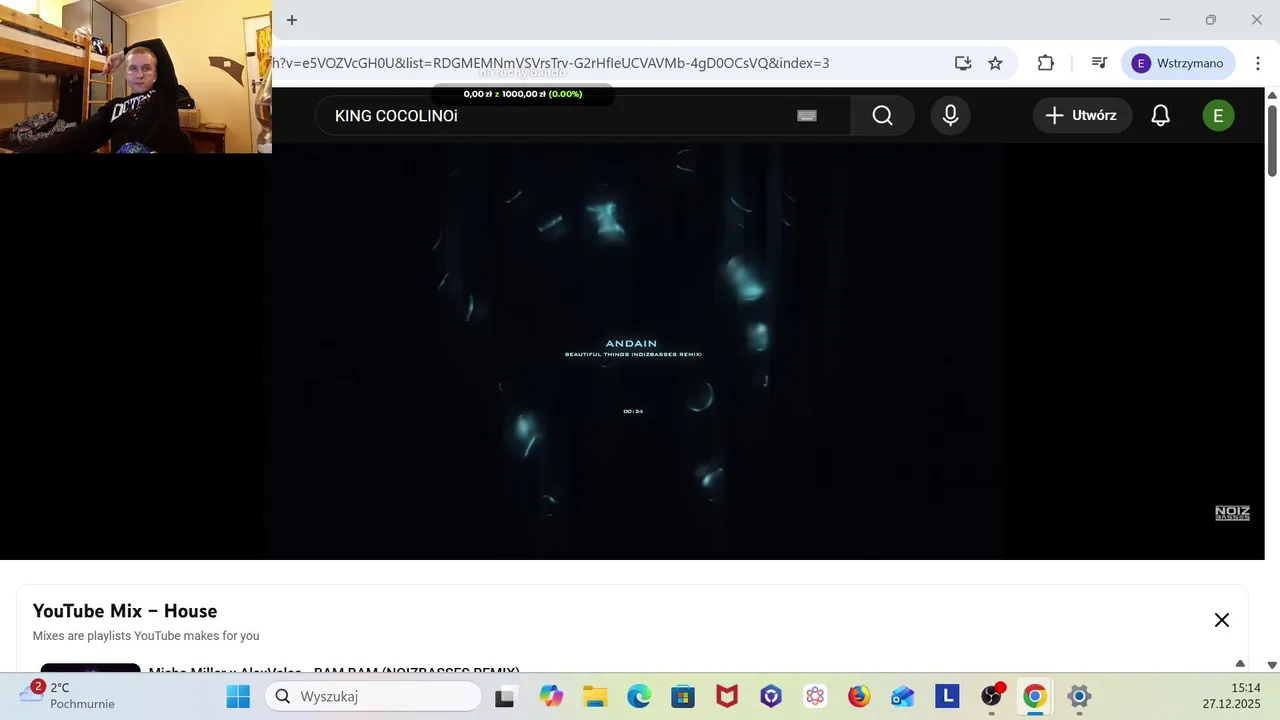Open a new browser tab
Screen dimensions: 1280x720
(x=292, y=20)
